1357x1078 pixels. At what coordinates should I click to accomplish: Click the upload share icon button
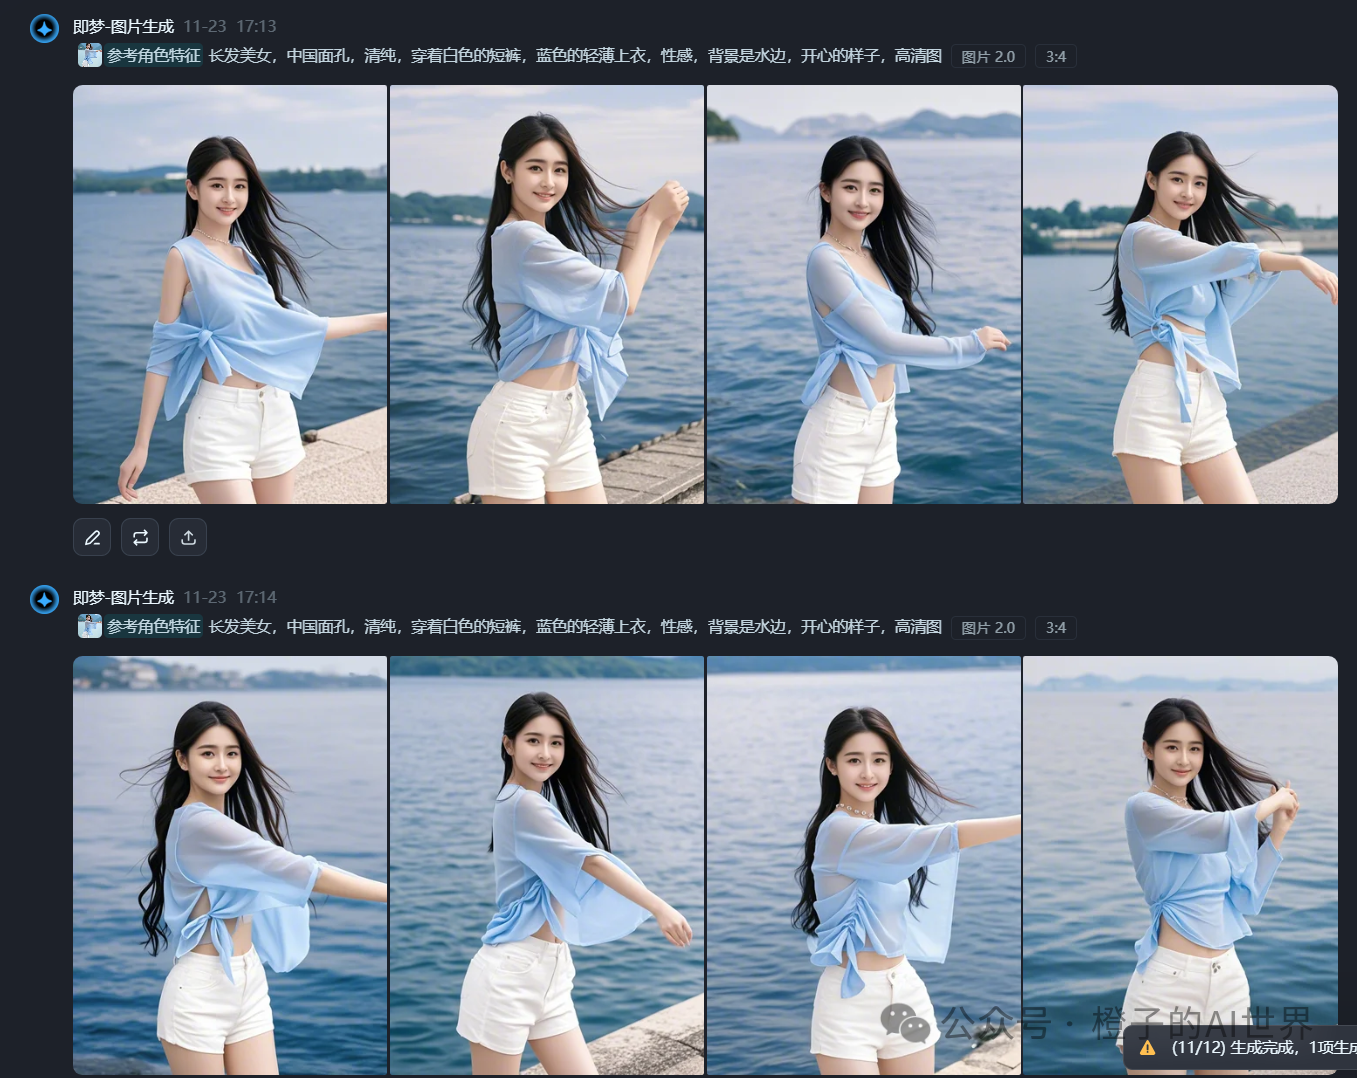click(x=188, y=538)
